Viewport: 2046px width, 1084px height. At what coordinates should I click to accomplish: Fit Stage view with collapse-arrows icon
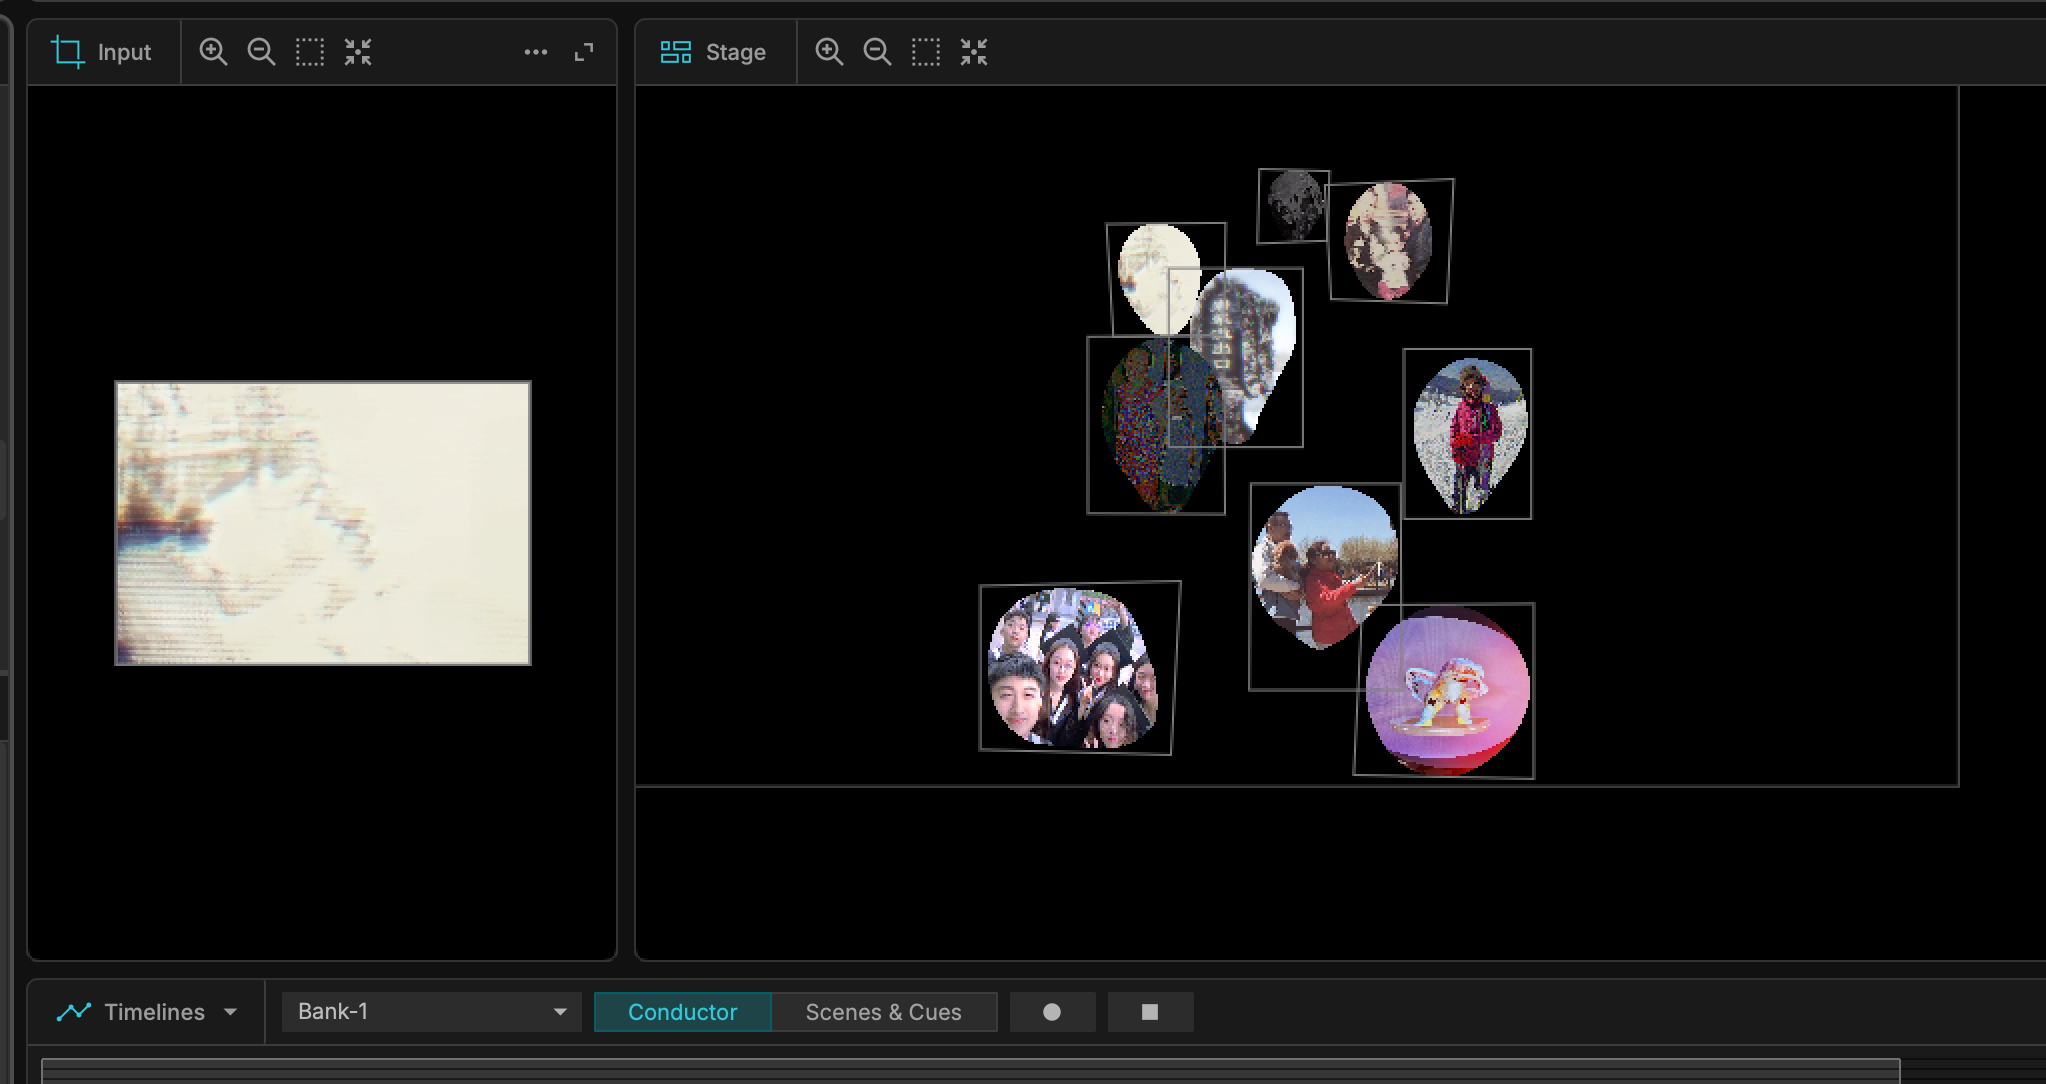pyautogui.click(x=974, y=52)
